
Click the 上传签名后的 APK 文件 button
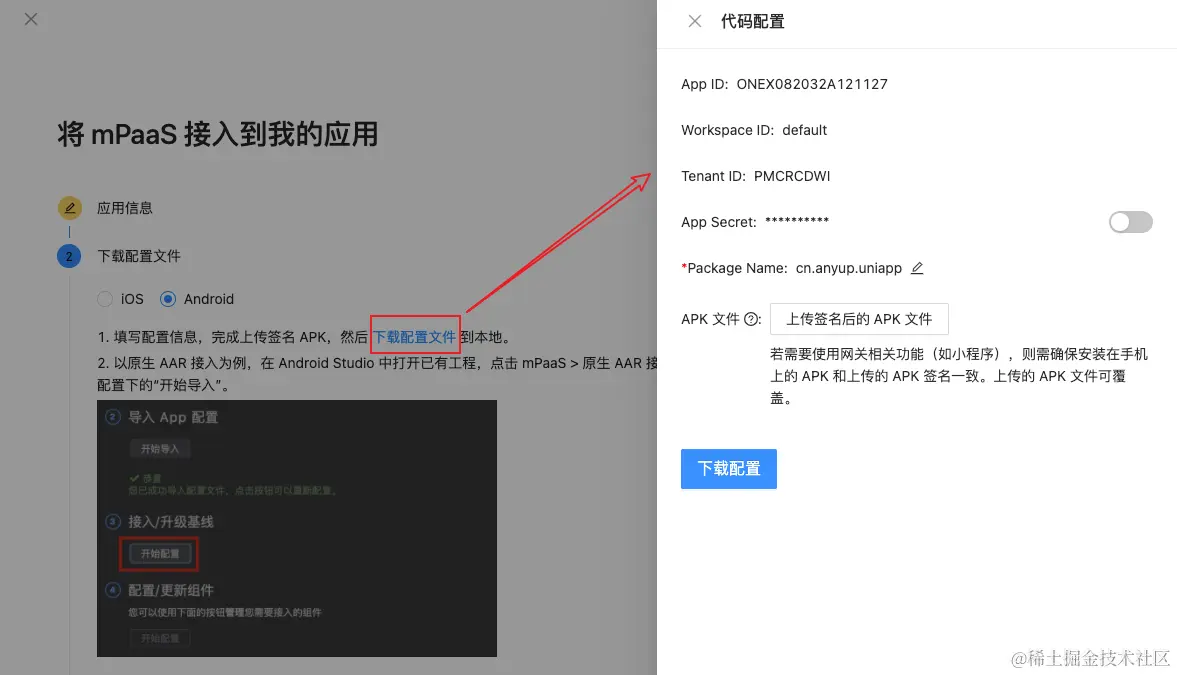tap(858, 319)
